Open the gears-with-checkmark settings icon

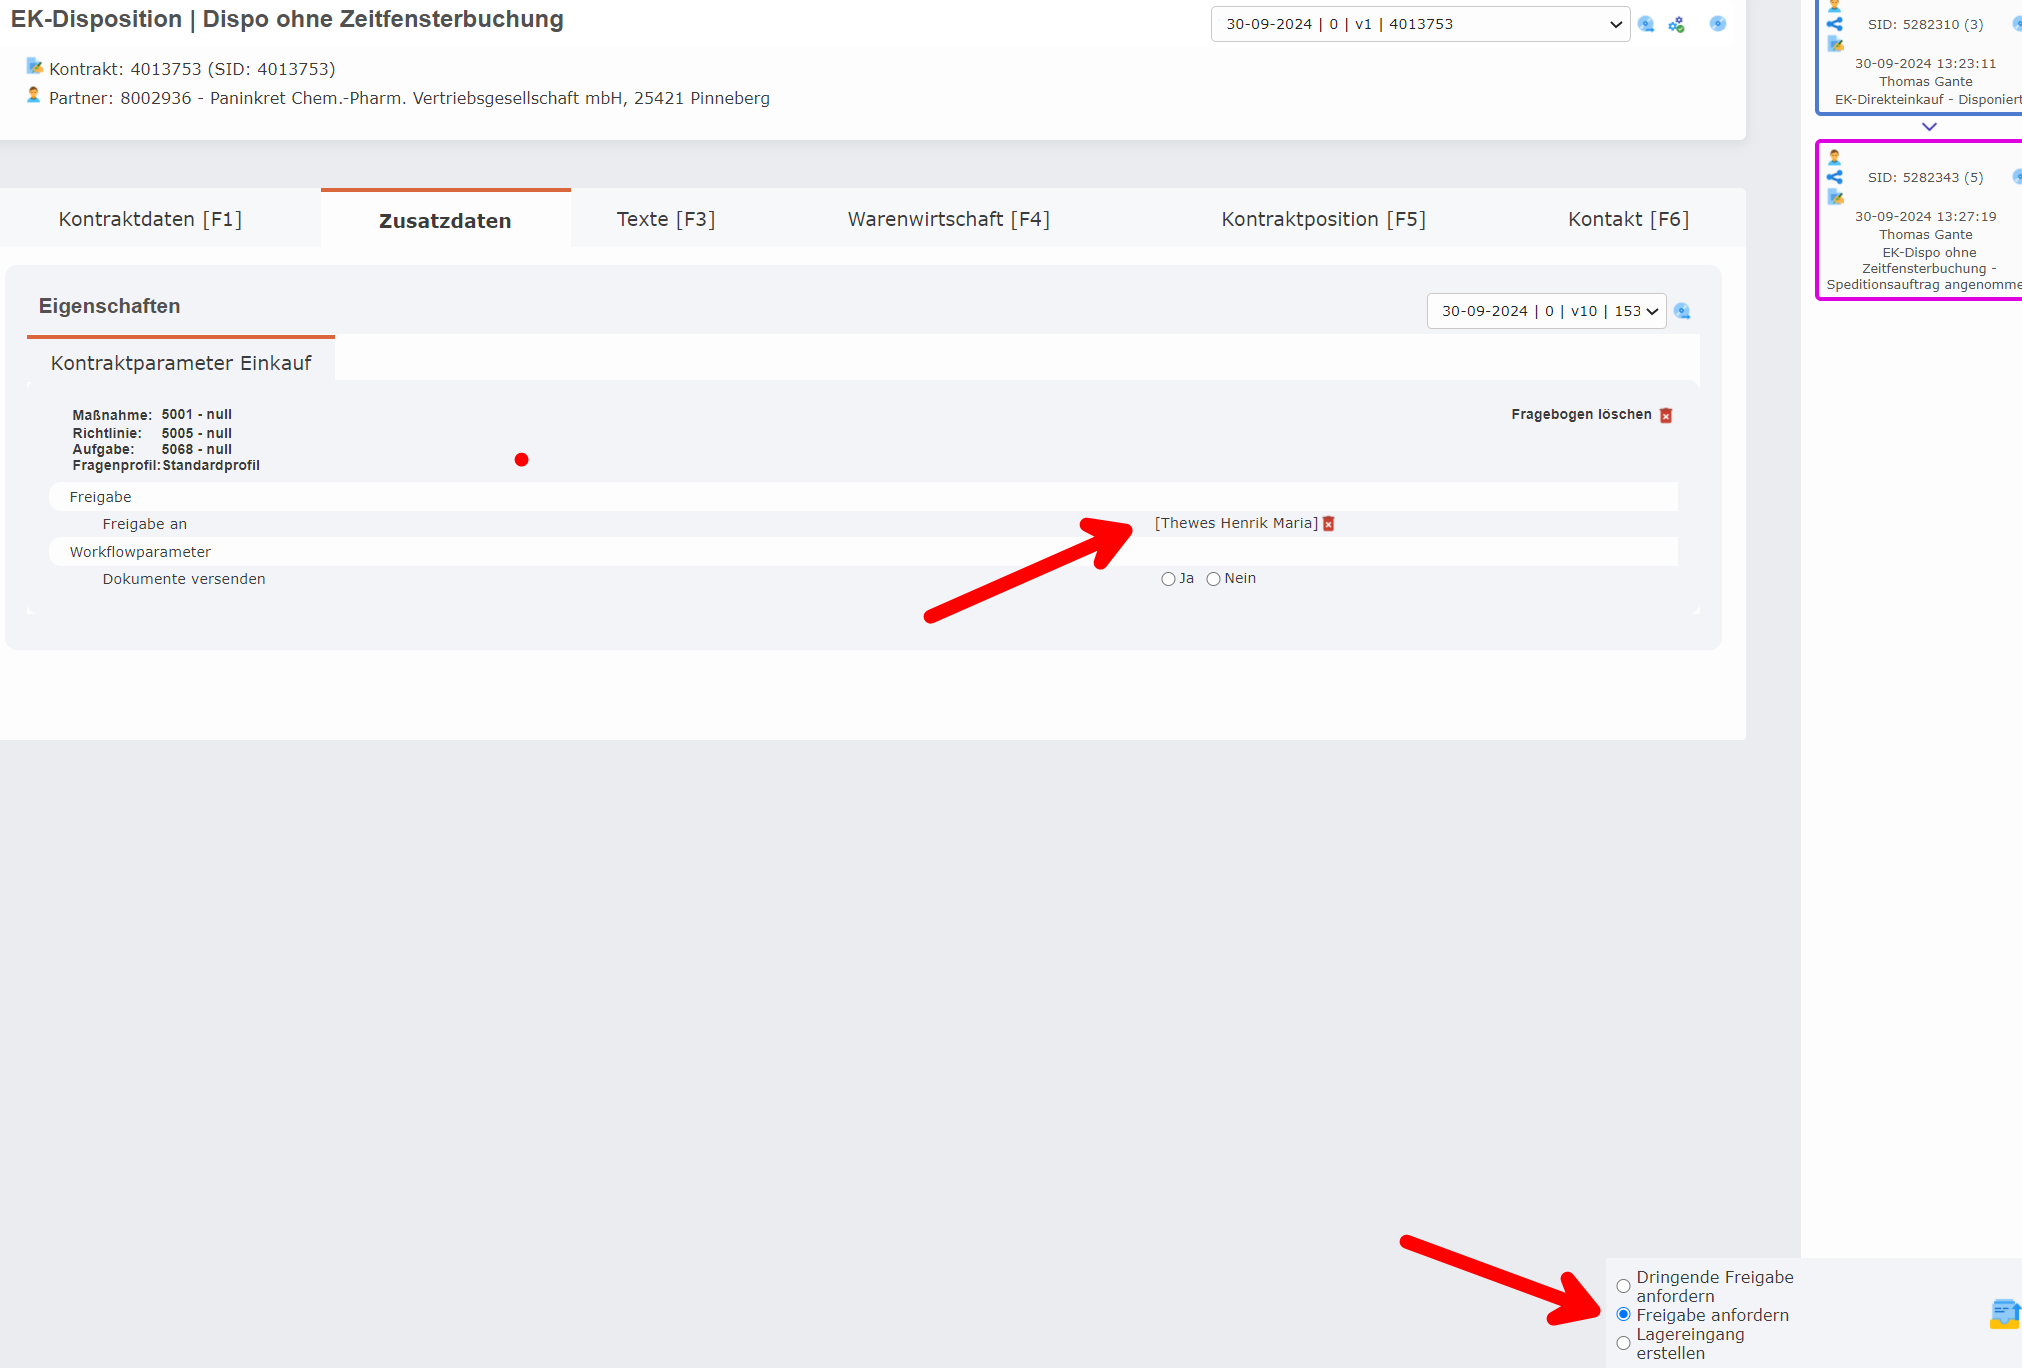point(1677,24)
